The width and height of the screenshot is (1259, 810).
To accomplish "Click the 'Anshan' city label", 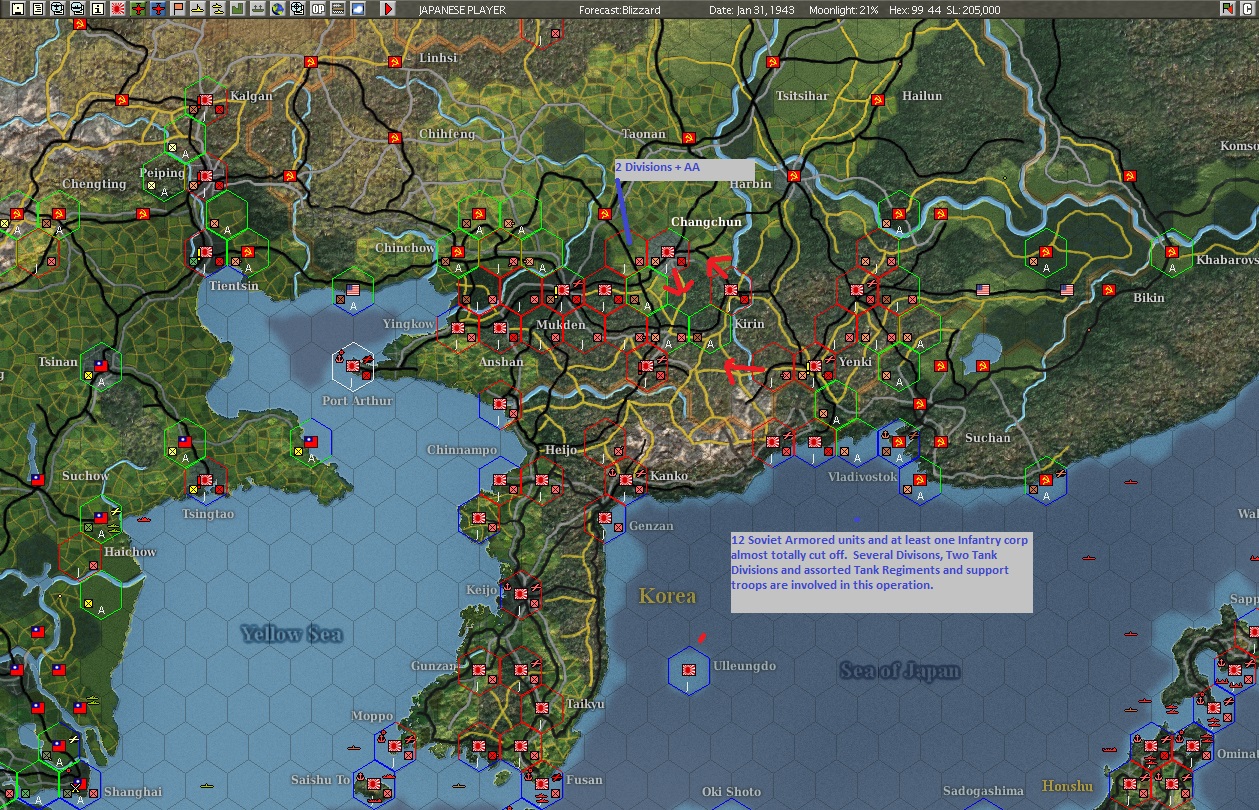I will coord(501,362).
